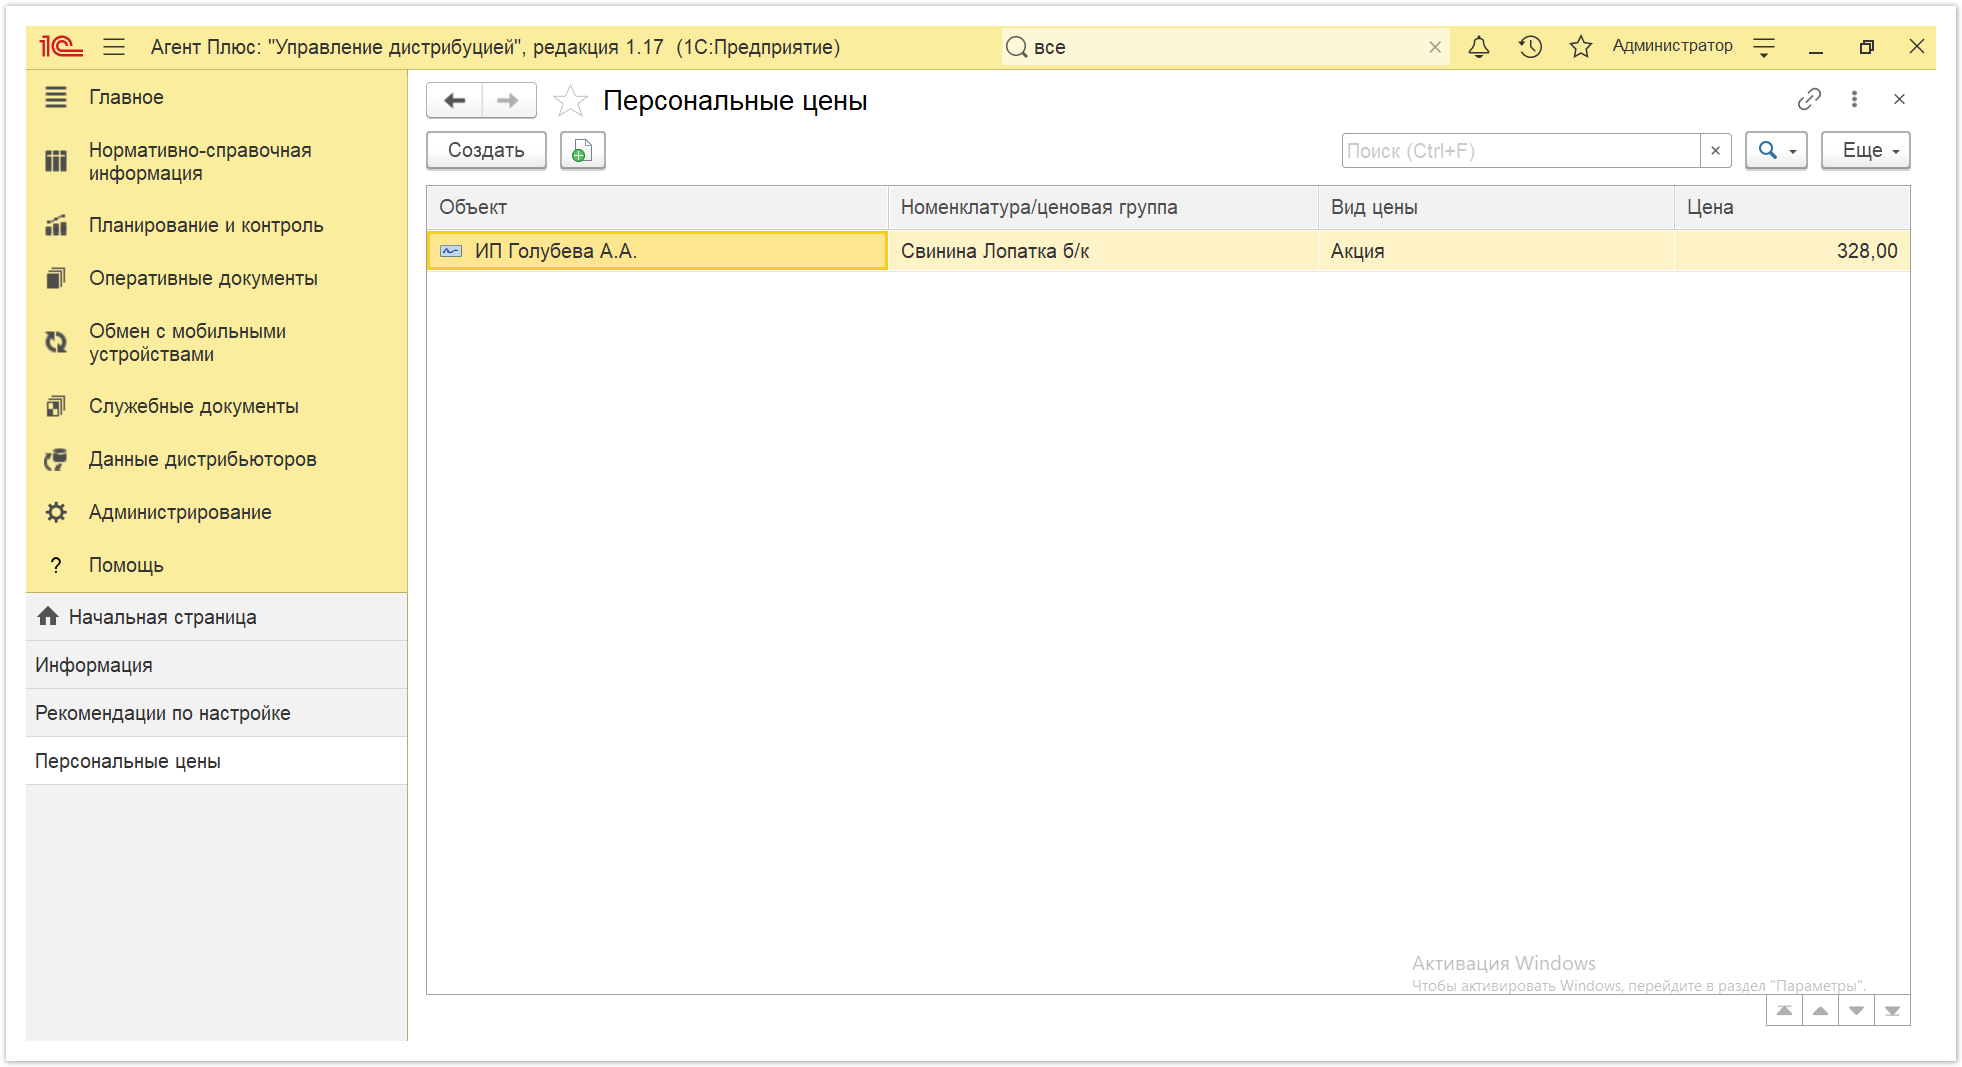Move up one page in list
The height and width of the screenshot is (1067, 1962).
tap(1820, 1010)
